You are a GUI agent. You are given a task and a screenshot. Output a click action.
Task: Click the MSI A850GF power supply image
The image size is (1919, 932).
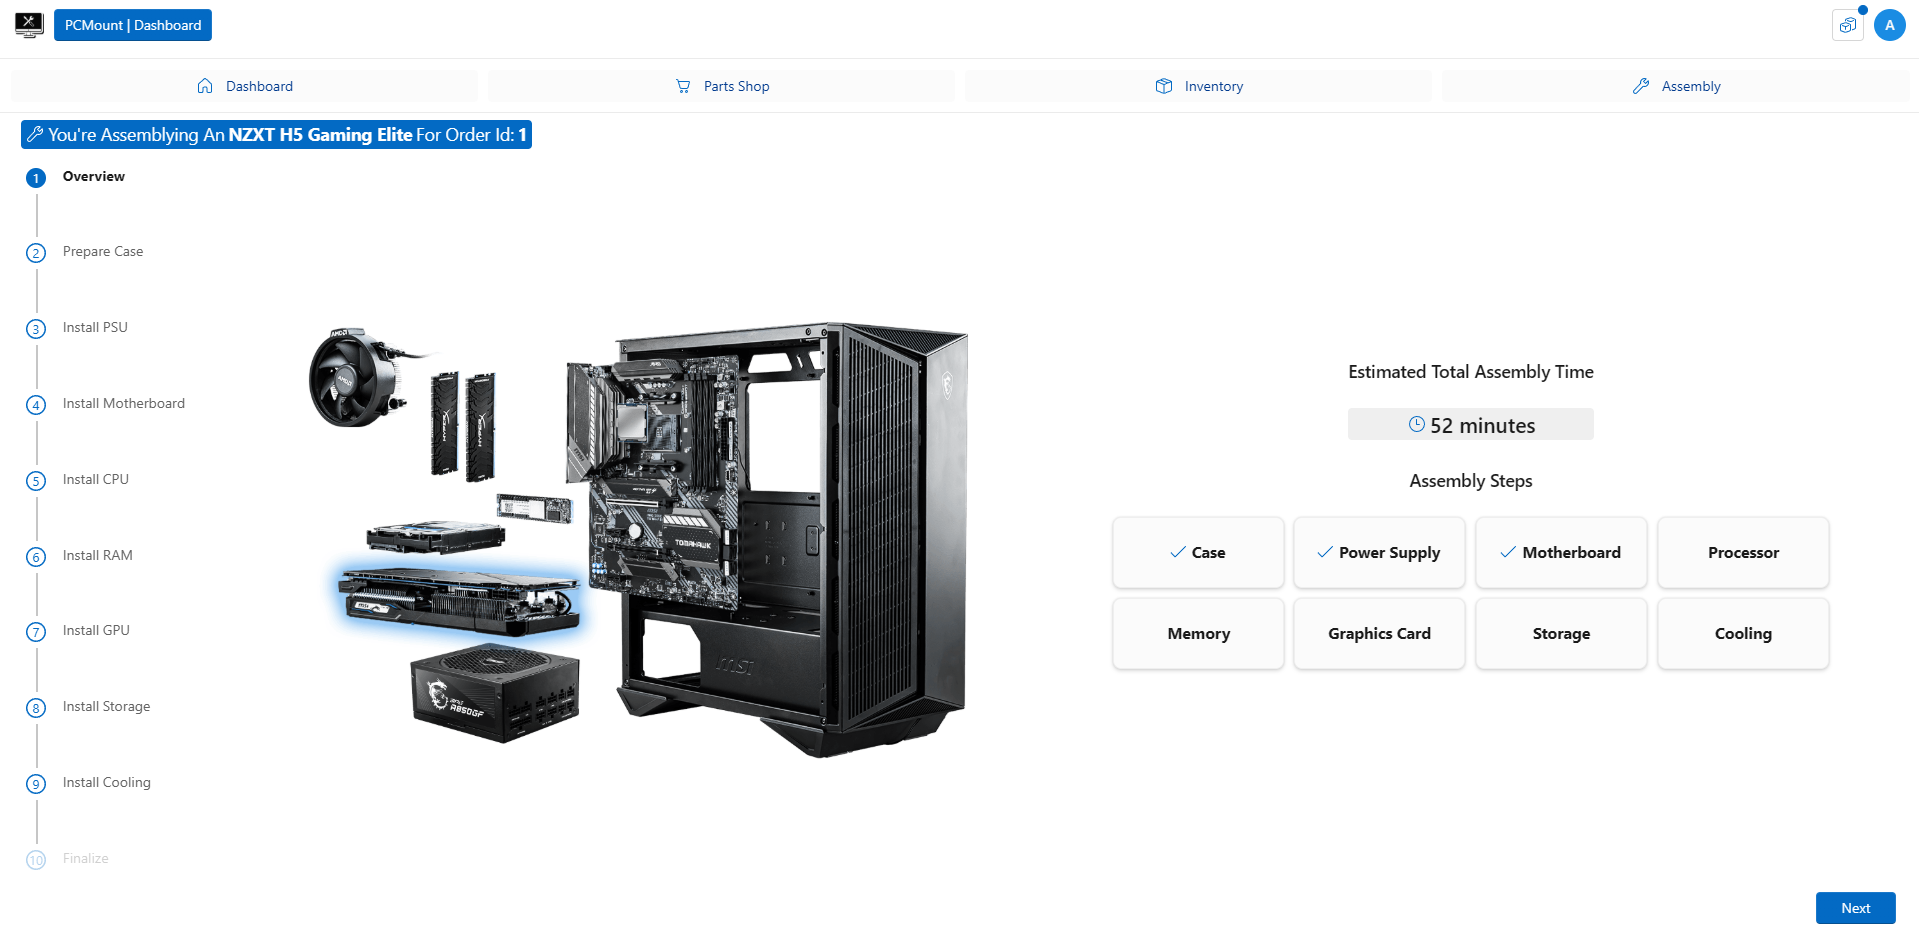tap(495, 693)
